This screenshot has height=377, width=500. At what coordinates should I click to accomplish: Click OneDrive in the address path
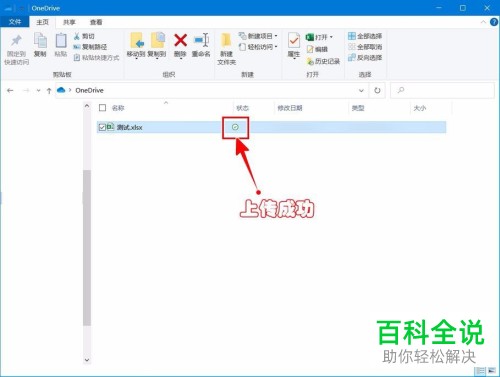(x=89, y=90)
